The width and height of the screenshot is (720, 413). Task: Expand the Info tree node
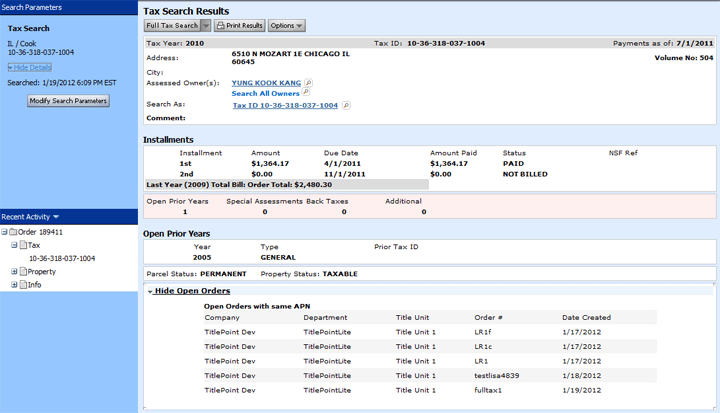coord(14,285)
